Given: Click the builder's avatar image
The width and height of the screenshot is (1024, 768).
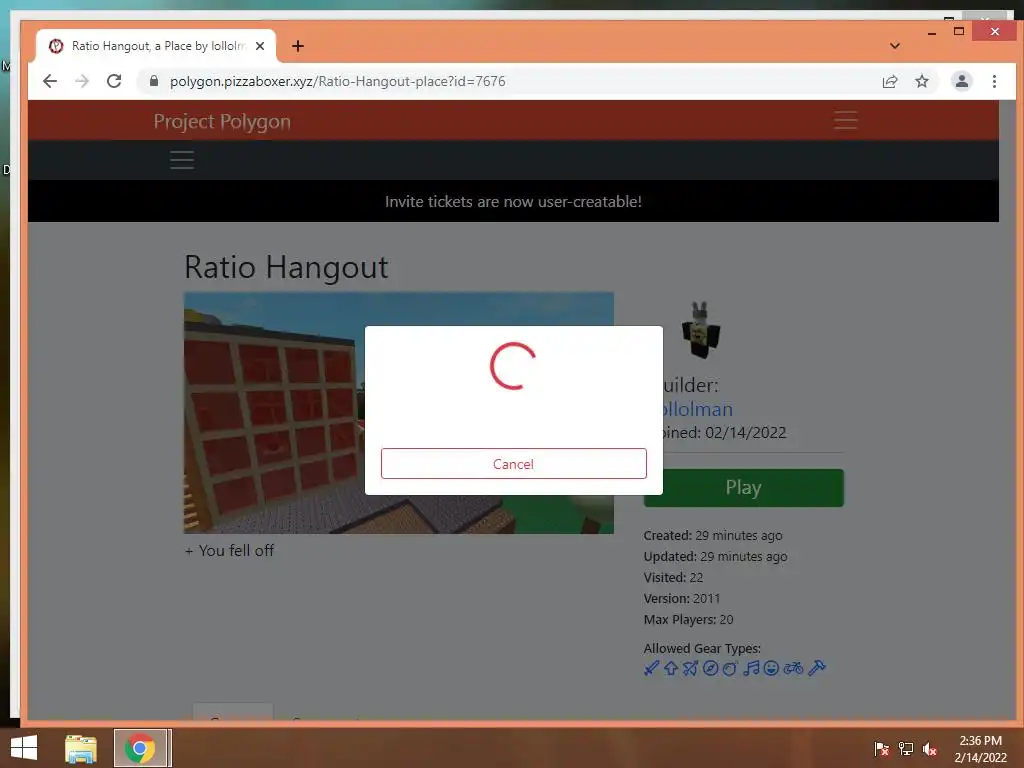Looking at the screenshot, I should click(700, 330).
